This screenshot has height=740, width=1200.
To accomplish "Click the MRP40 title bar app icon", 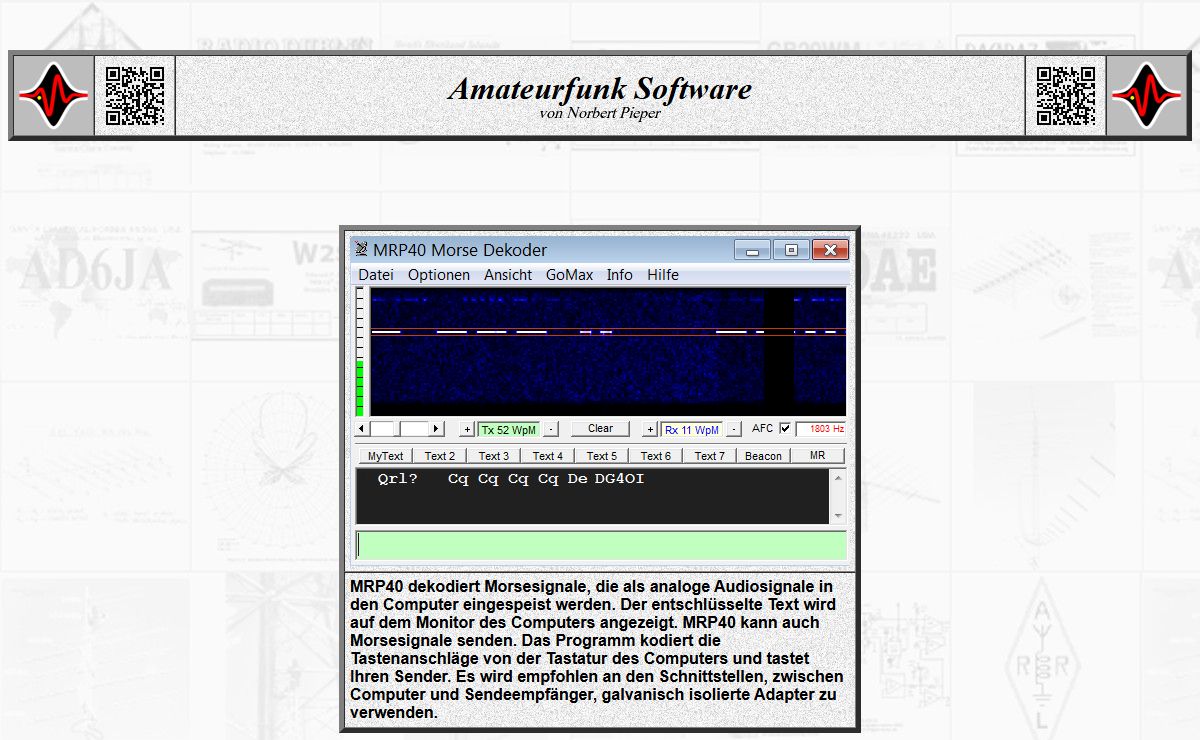I will 362,250.
